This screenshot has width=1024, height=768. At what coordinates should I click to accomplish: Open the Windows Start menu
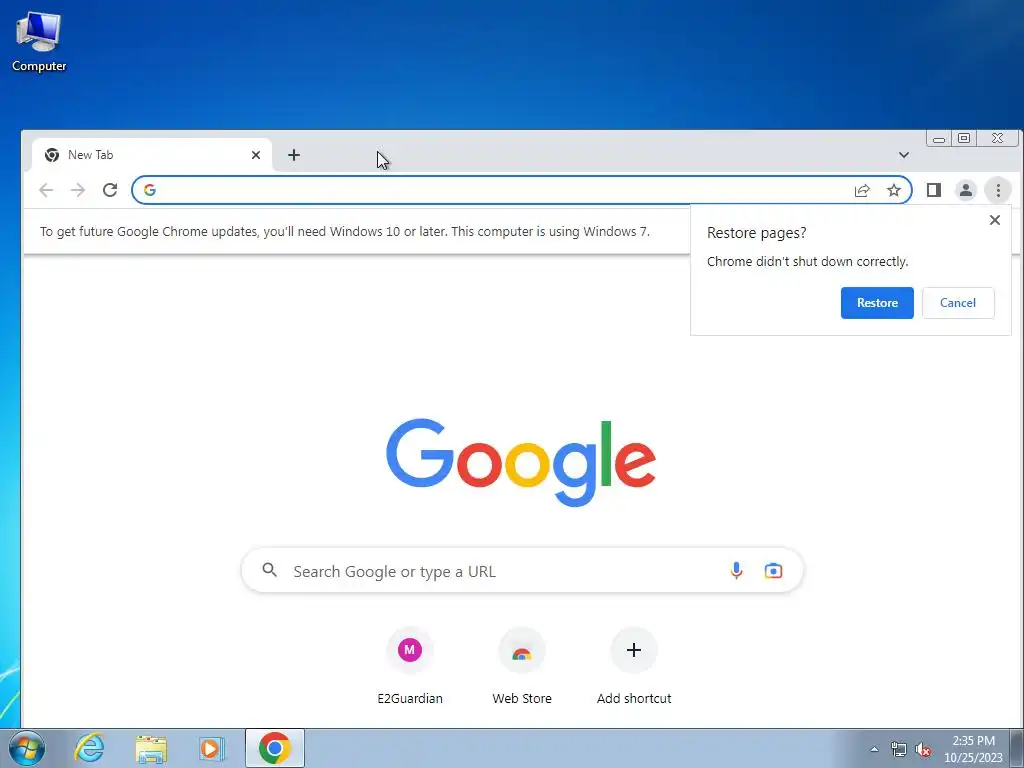click(x=27, y=748)
